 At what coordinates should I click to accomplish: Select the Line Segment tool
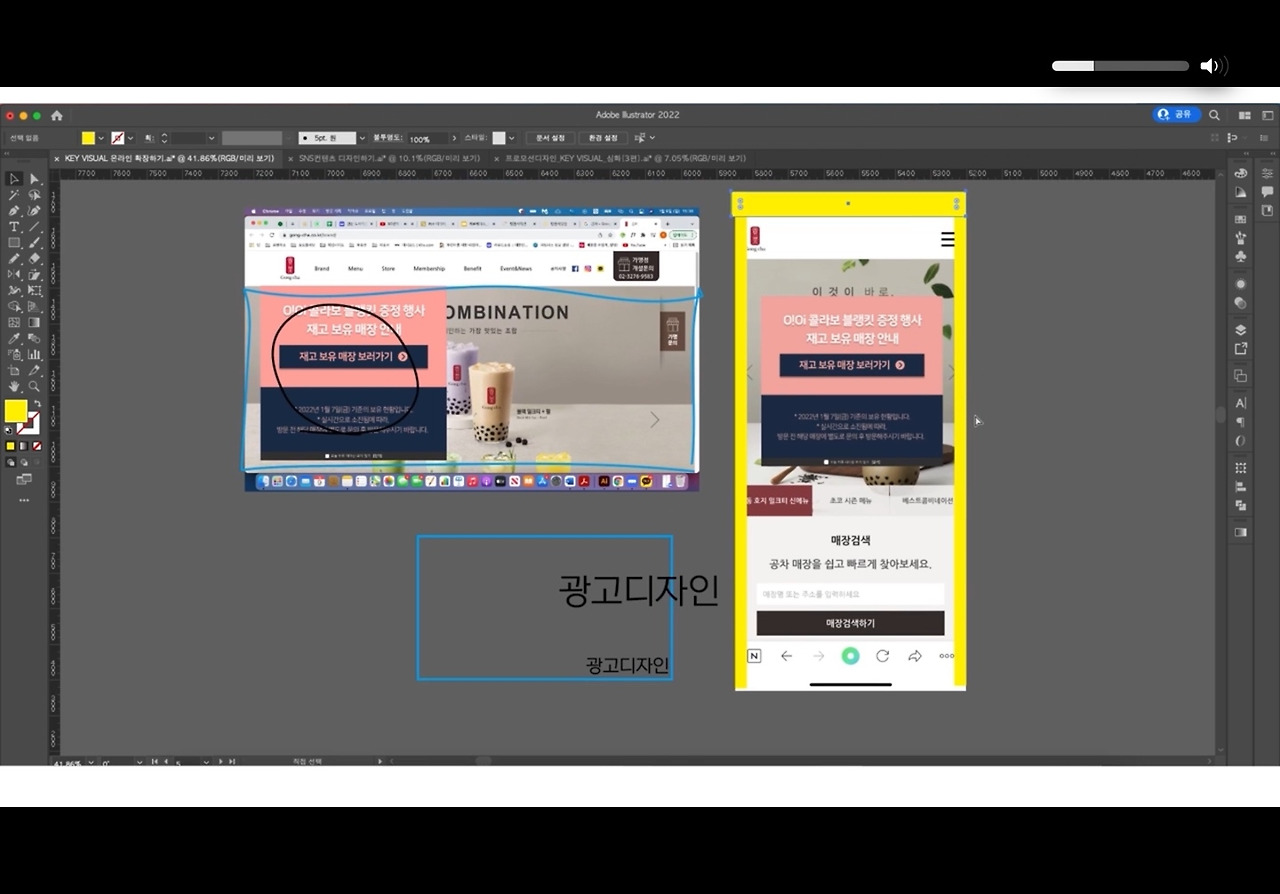34,227
